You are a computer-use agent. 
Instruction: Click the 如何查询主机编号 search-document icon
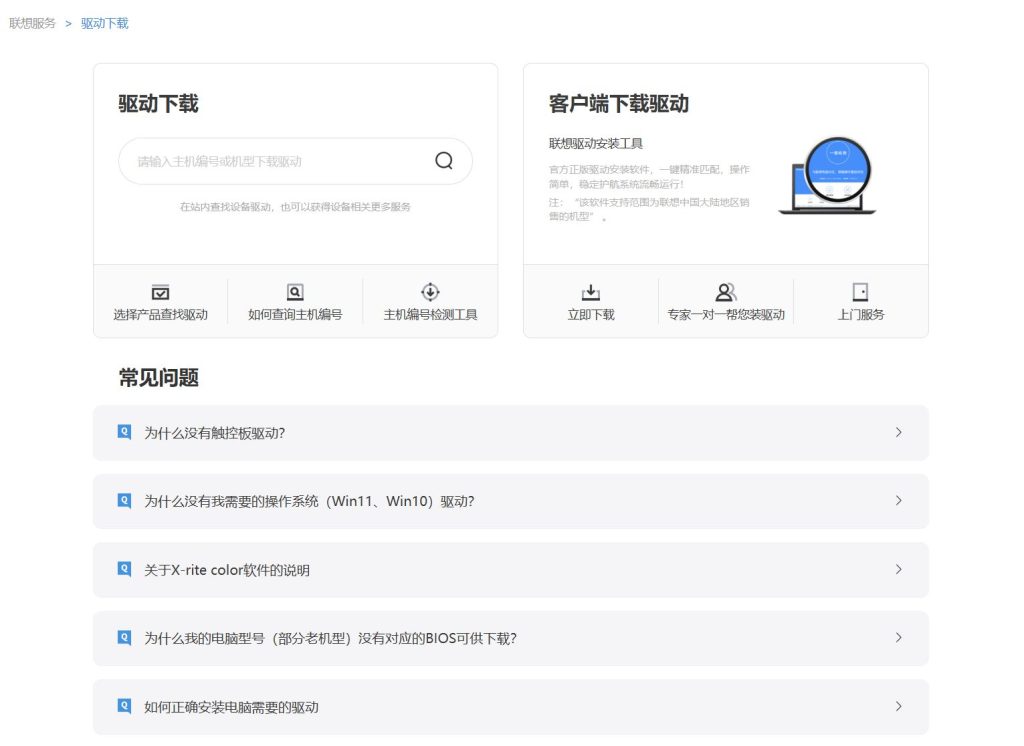[295, 292]
